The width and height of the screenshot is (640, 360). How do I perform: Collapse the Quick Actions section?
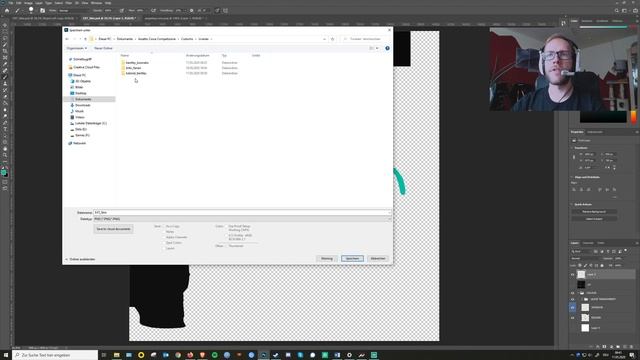tap(572, 204)
